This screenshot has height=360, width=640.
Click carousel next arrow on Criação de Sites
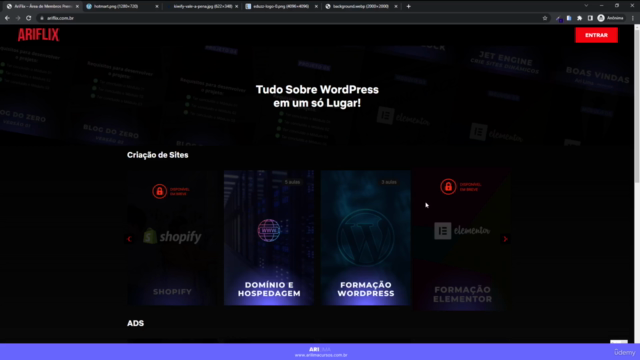coord(505,239)
